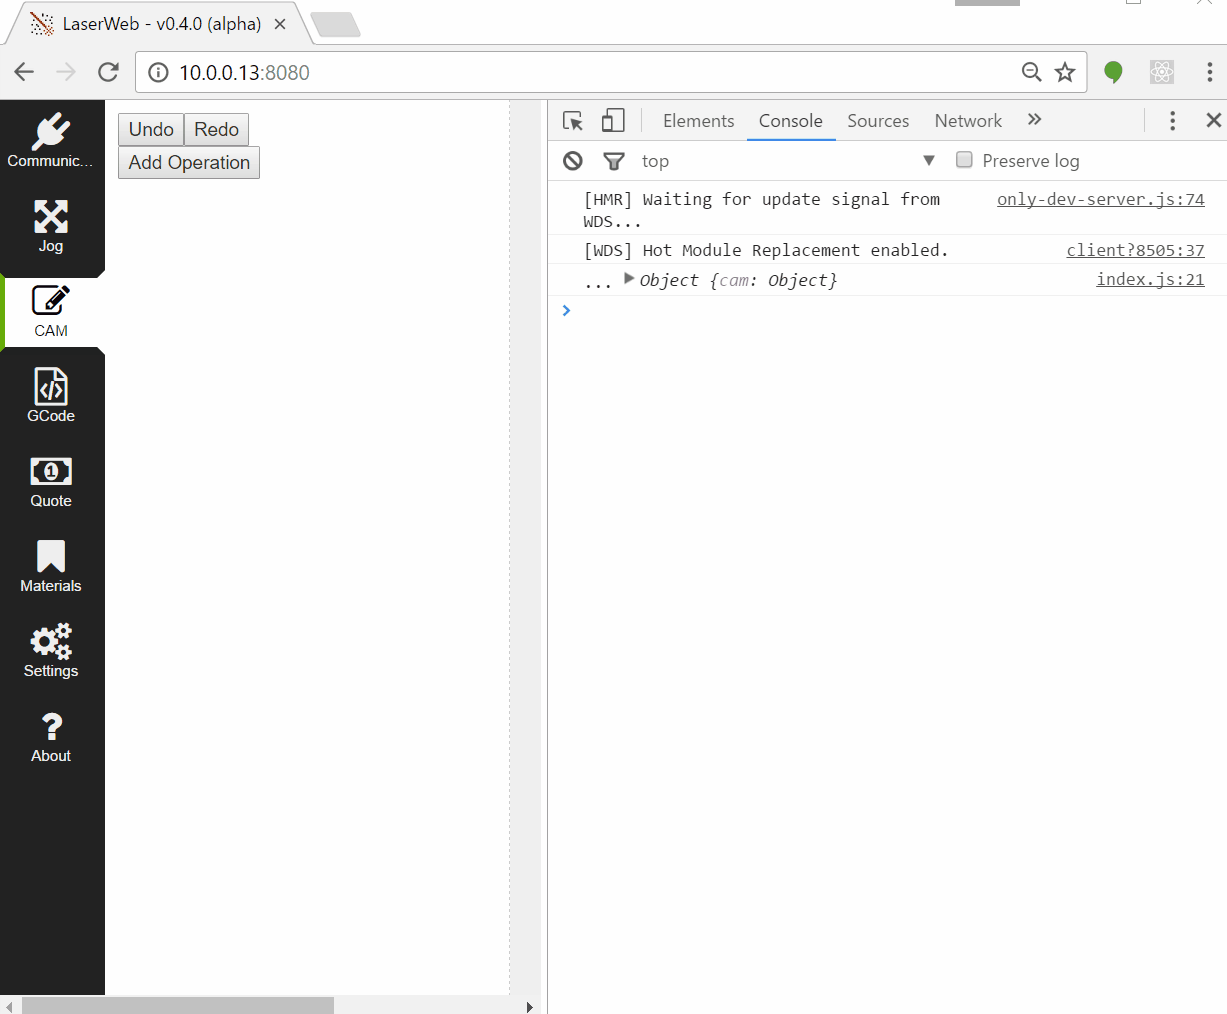This screenshot has width=1227, height=1014.
Task: Open the DevTools customize three-dot menu
Action: (1173, 121)
